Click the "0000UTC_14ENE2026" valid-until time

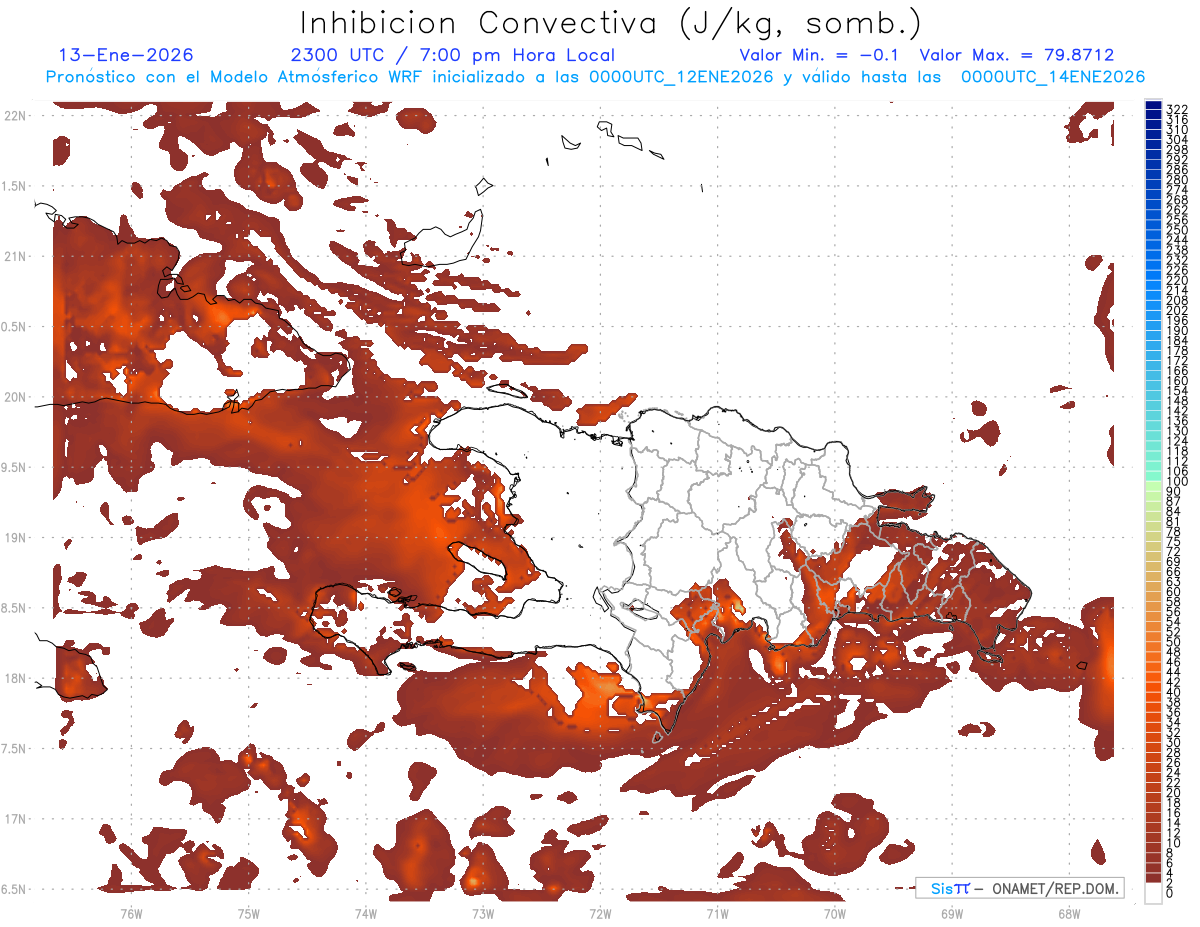click(1053, 77)
